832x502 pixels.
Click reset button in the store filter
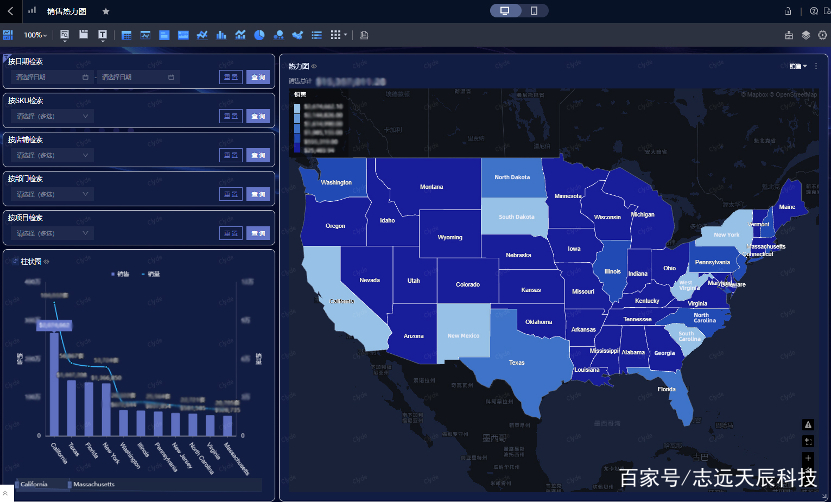(x=231, y=155)
